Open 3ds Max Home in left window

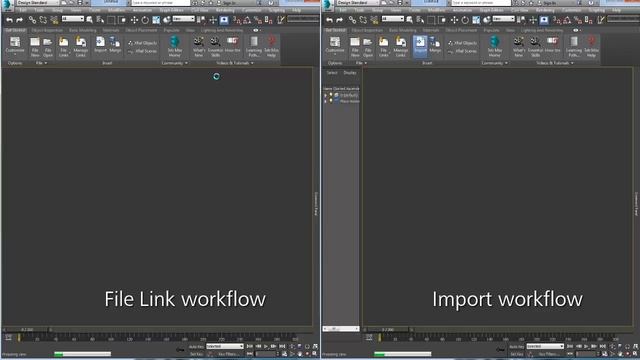pyautogui.click(x=174, y=46)
